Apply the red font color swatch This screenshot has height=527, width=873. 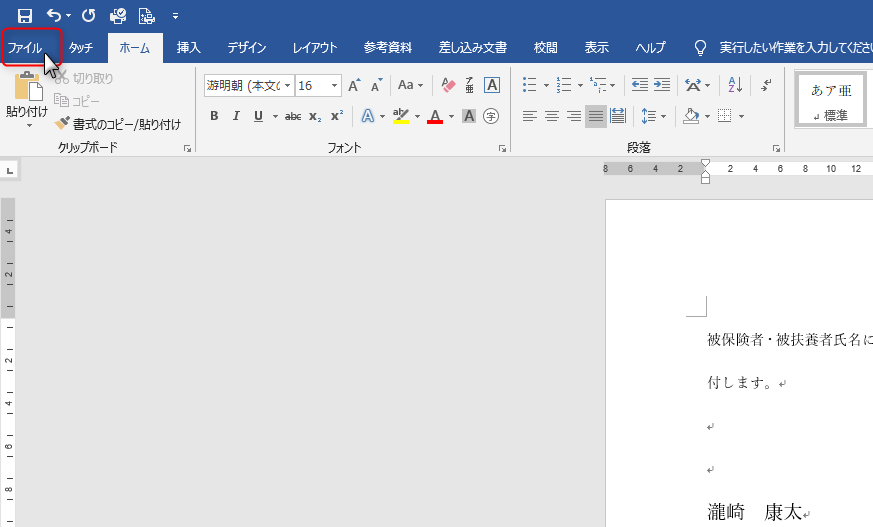click(x=435, y=116)
